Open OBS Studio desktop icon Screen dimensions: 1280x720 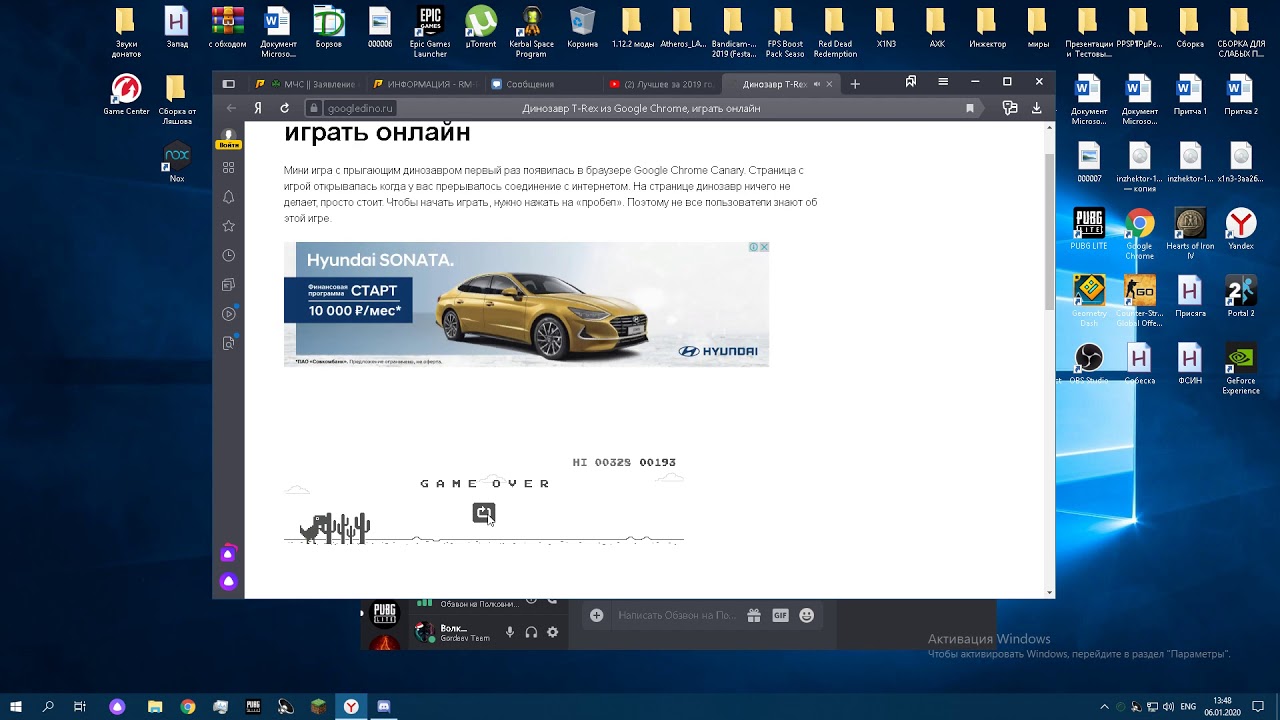[1089, 364]
